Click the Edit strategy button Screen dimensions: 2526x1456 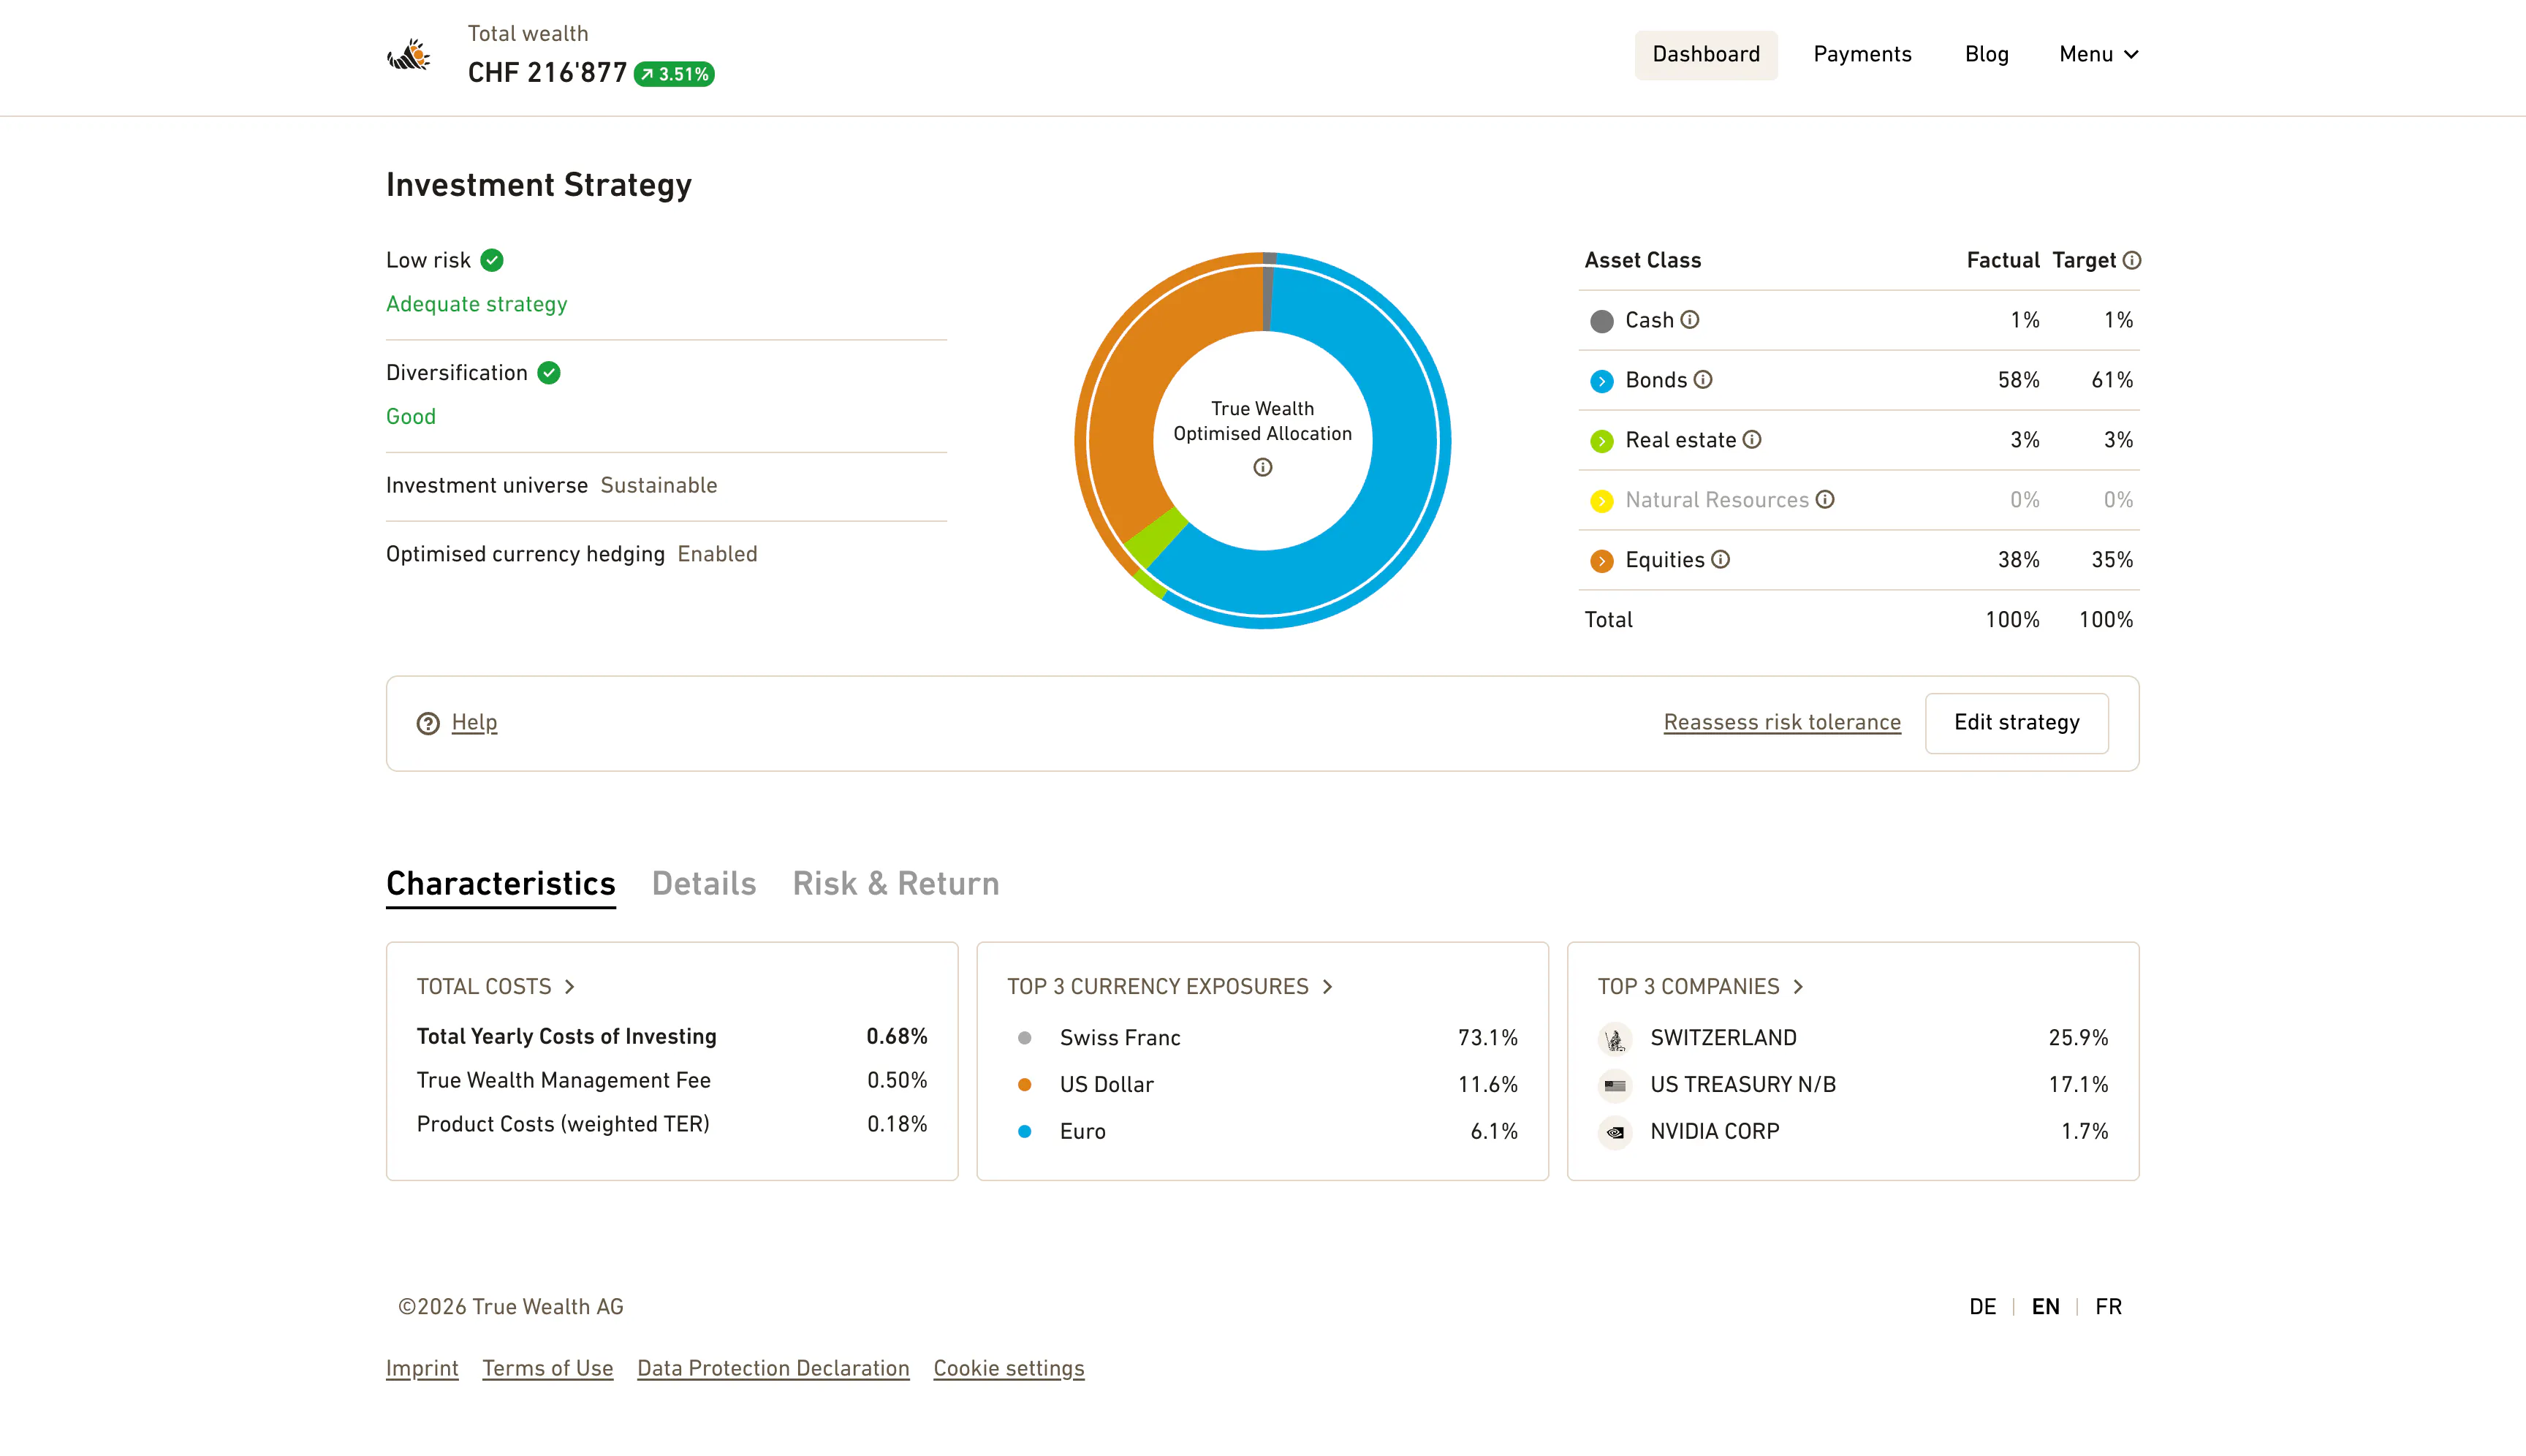tap(2017, 723)
